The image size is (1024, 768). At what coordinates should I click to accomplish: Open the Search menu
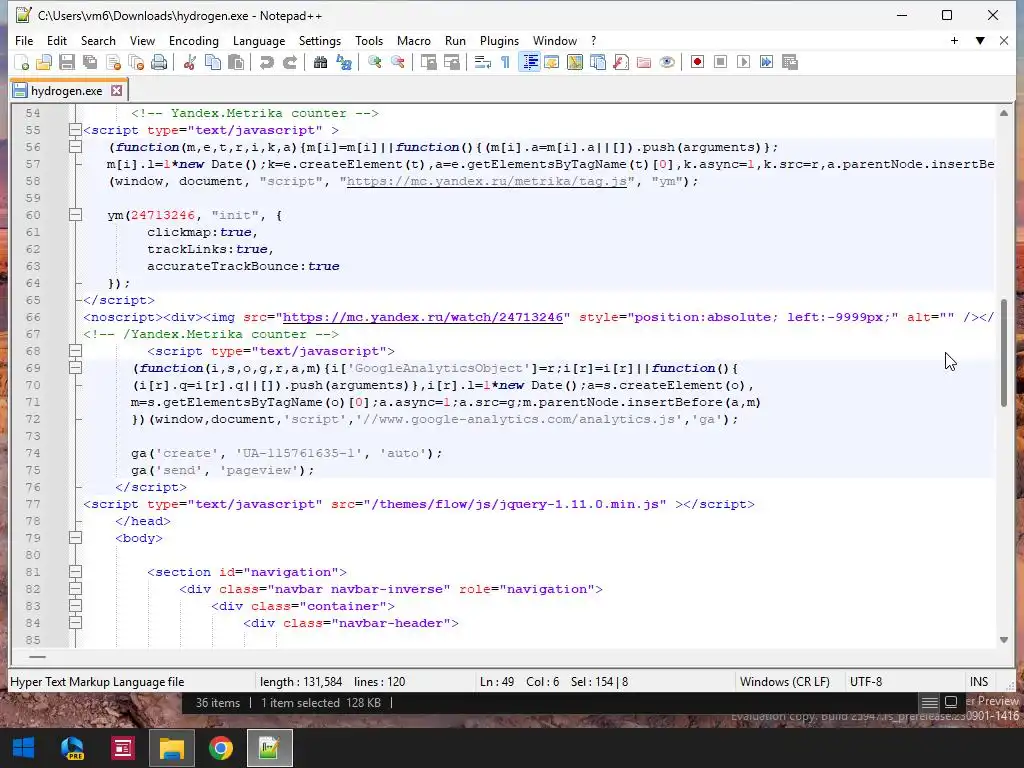pyautogui.click(x=98, y=40)
